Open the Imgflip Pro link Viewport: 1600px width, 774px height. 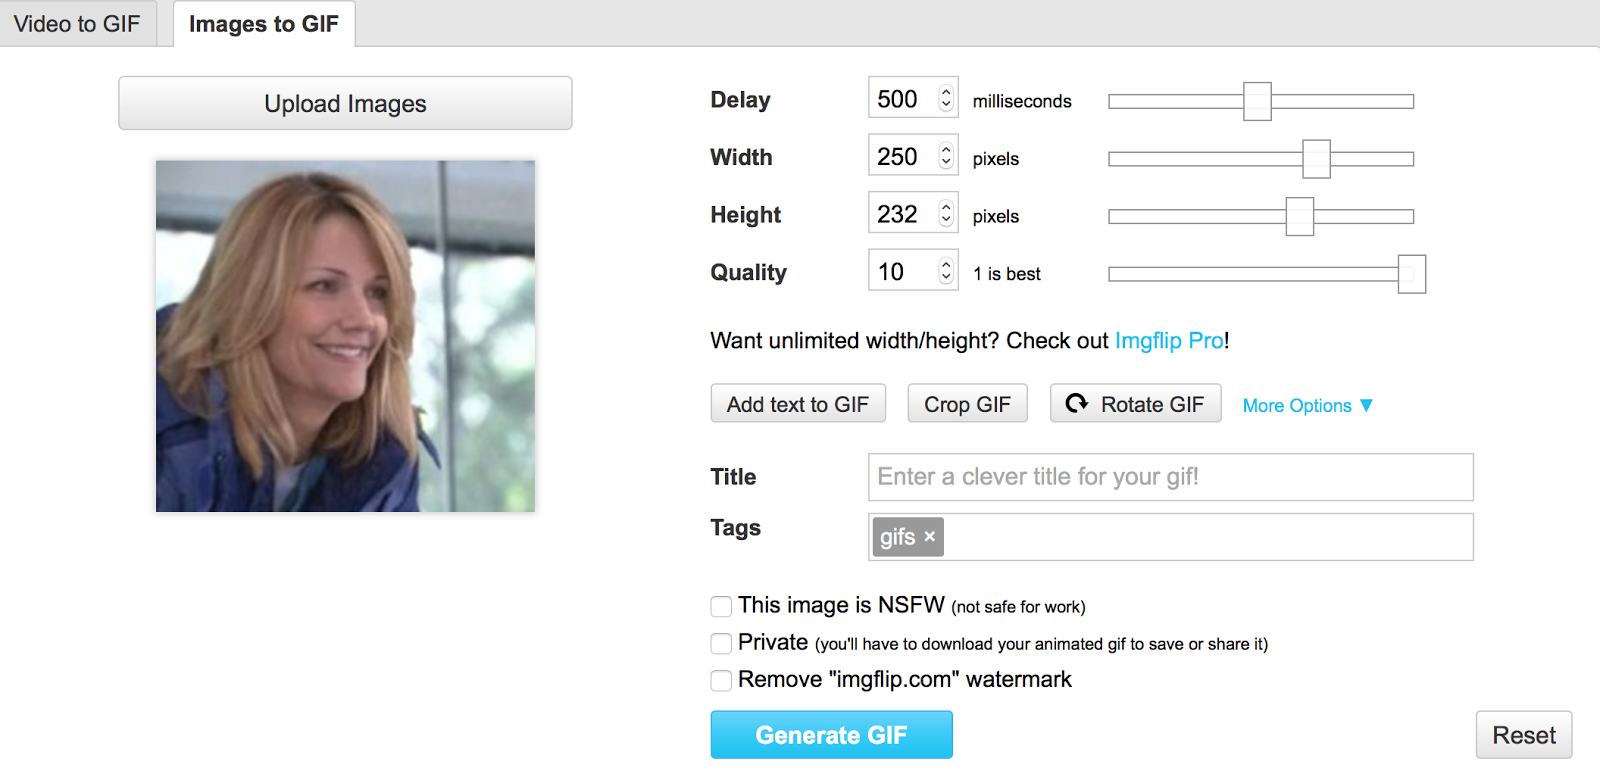pyautogui.click(x=1169, y=341)
